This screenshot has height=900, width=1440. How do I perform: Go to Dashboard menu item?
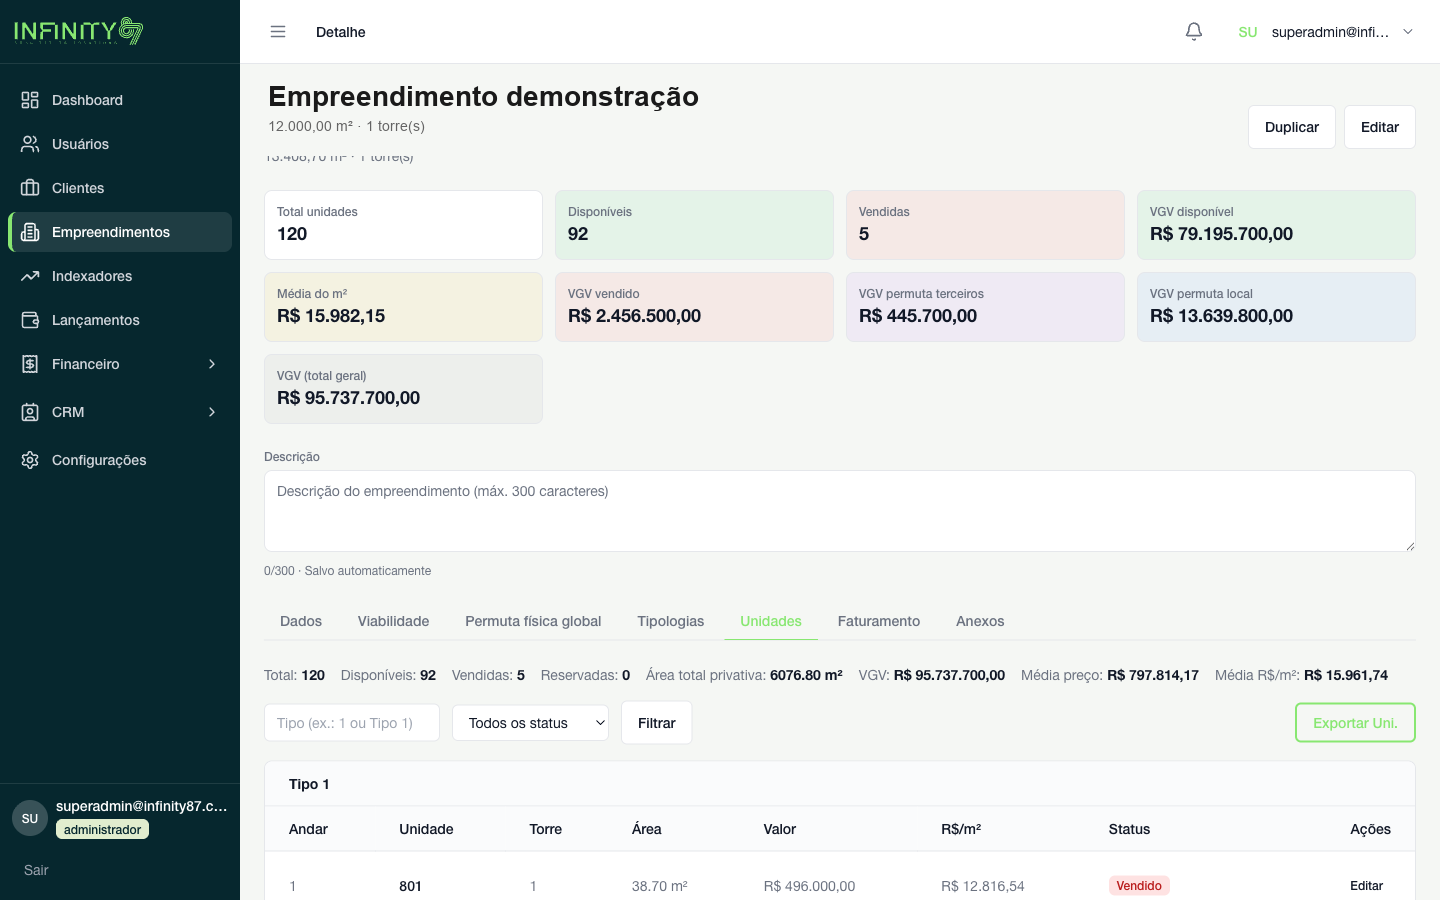coord(120,100)
